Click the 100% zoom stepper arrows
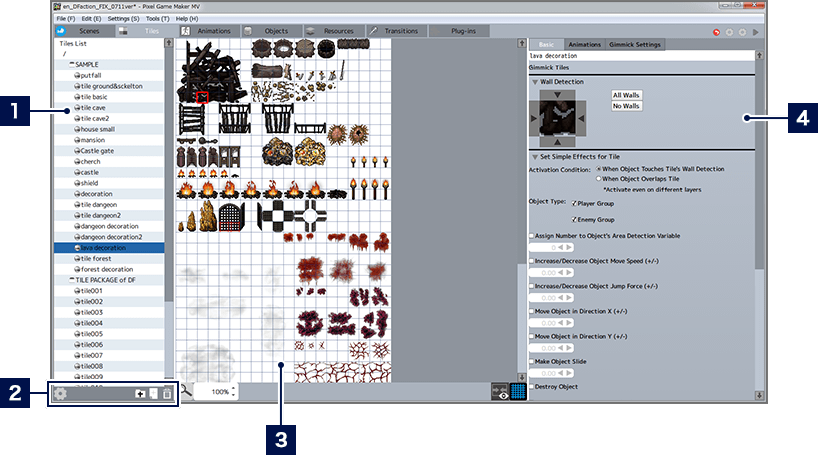818x455 pixels. 233,391
